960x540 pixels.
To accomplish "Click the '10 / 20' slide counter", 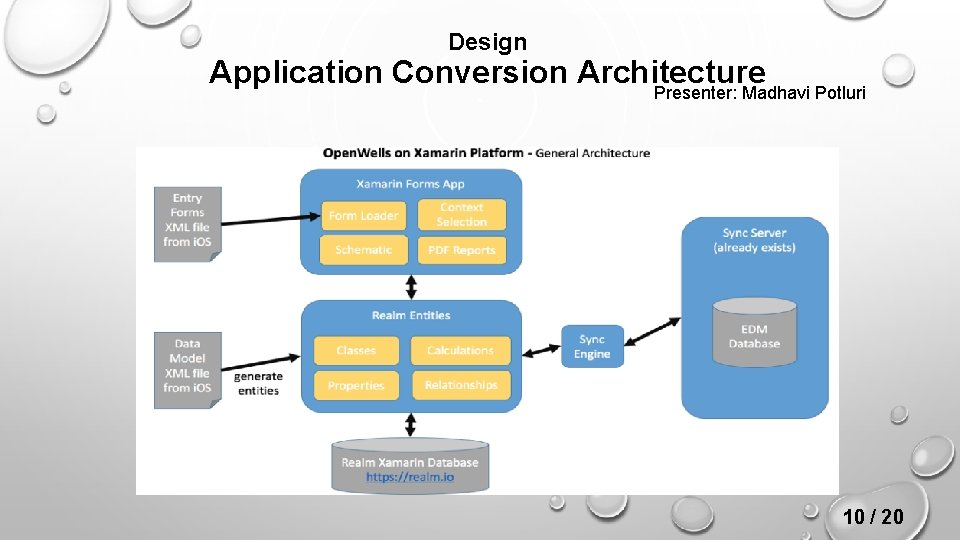I will [x=873, y=517].
